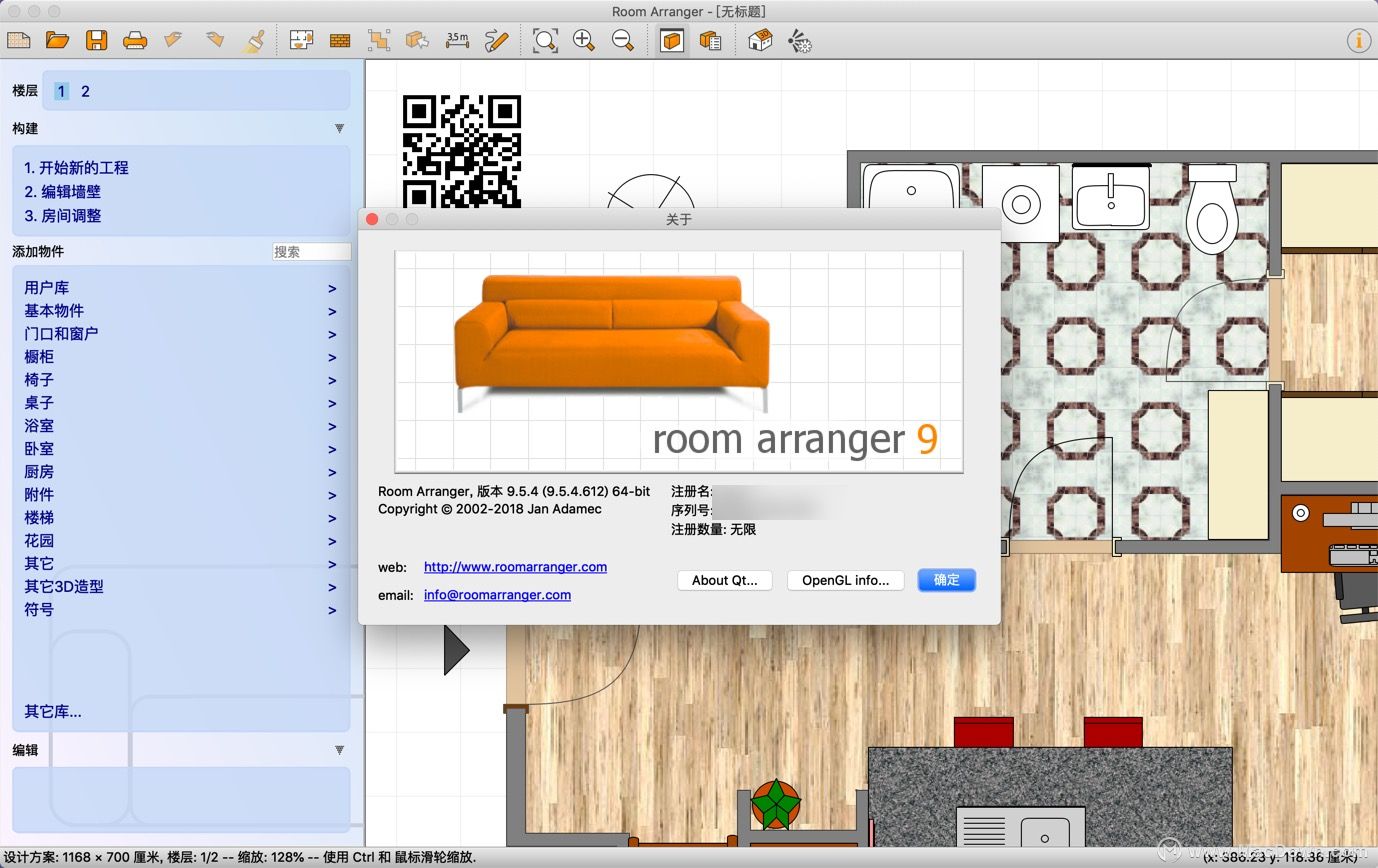Click the 搜索 object search field
This screenshot has width=1378, height=868.
311,251
